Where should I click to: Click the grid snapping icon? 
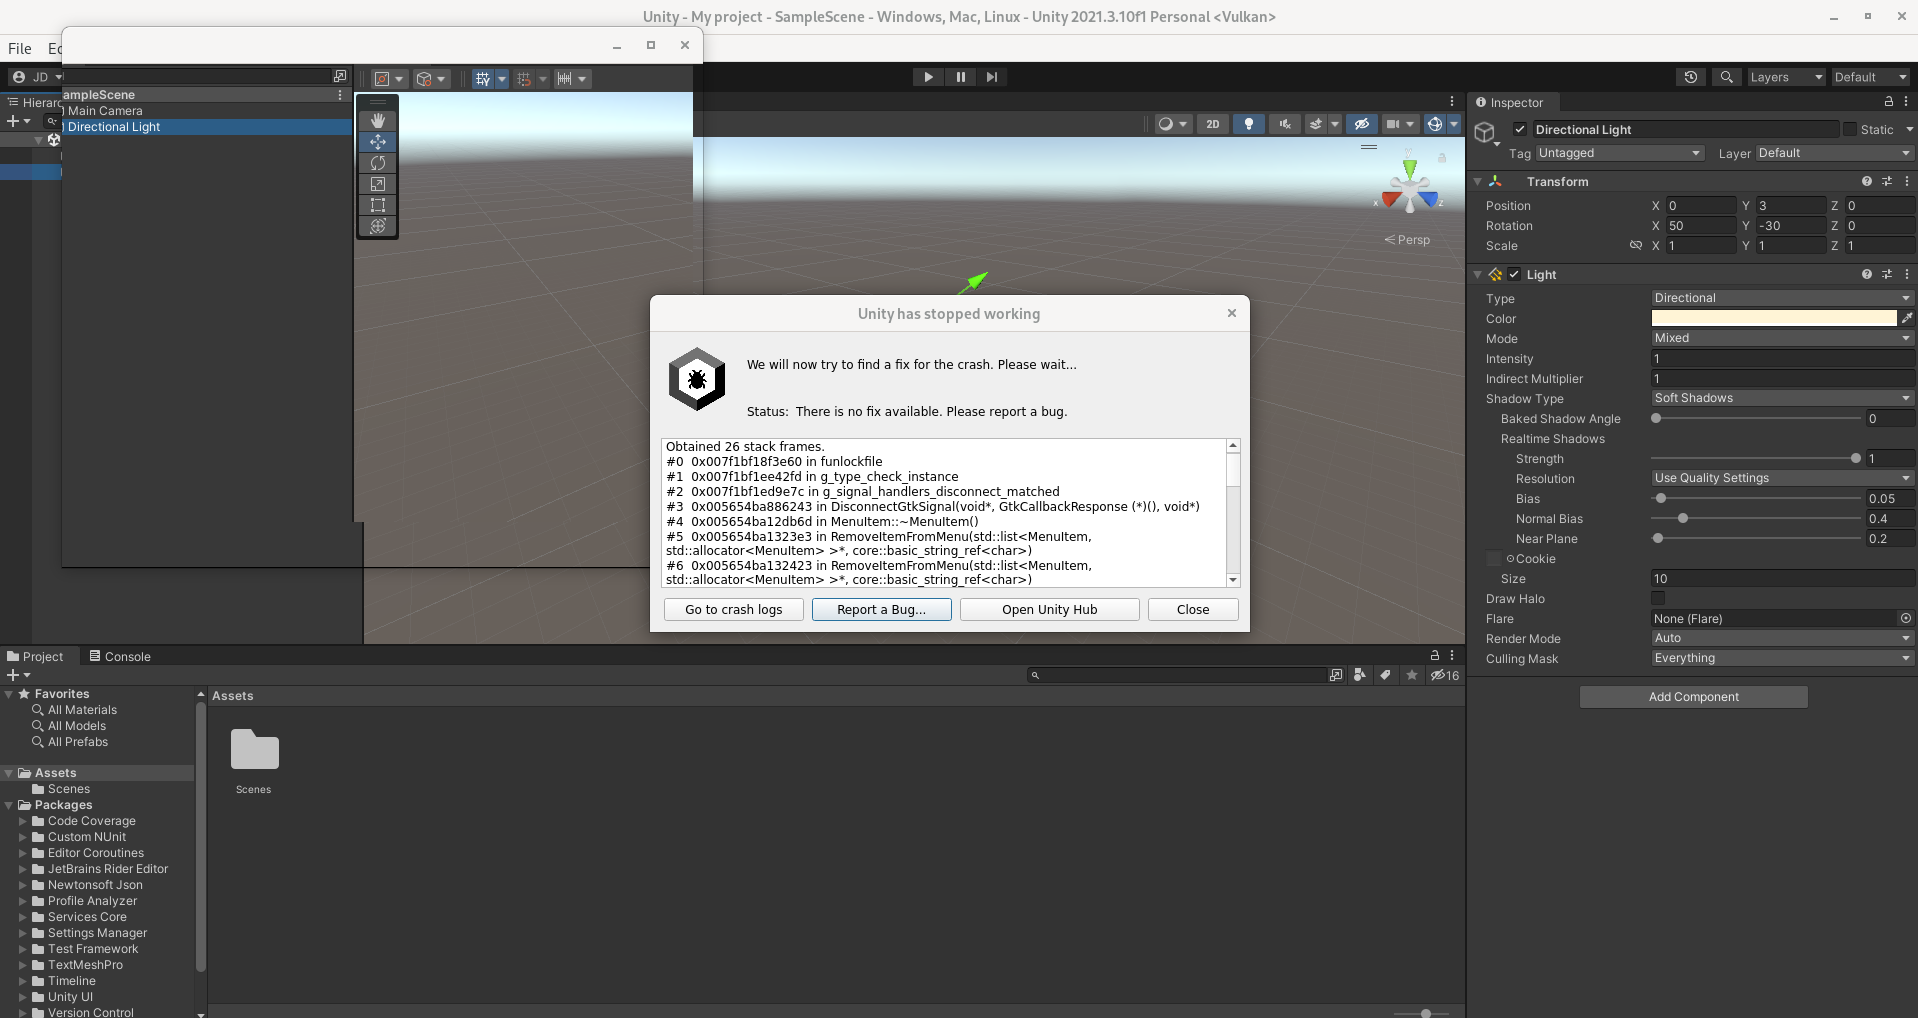pyautogui.click(x=524, y=79)
